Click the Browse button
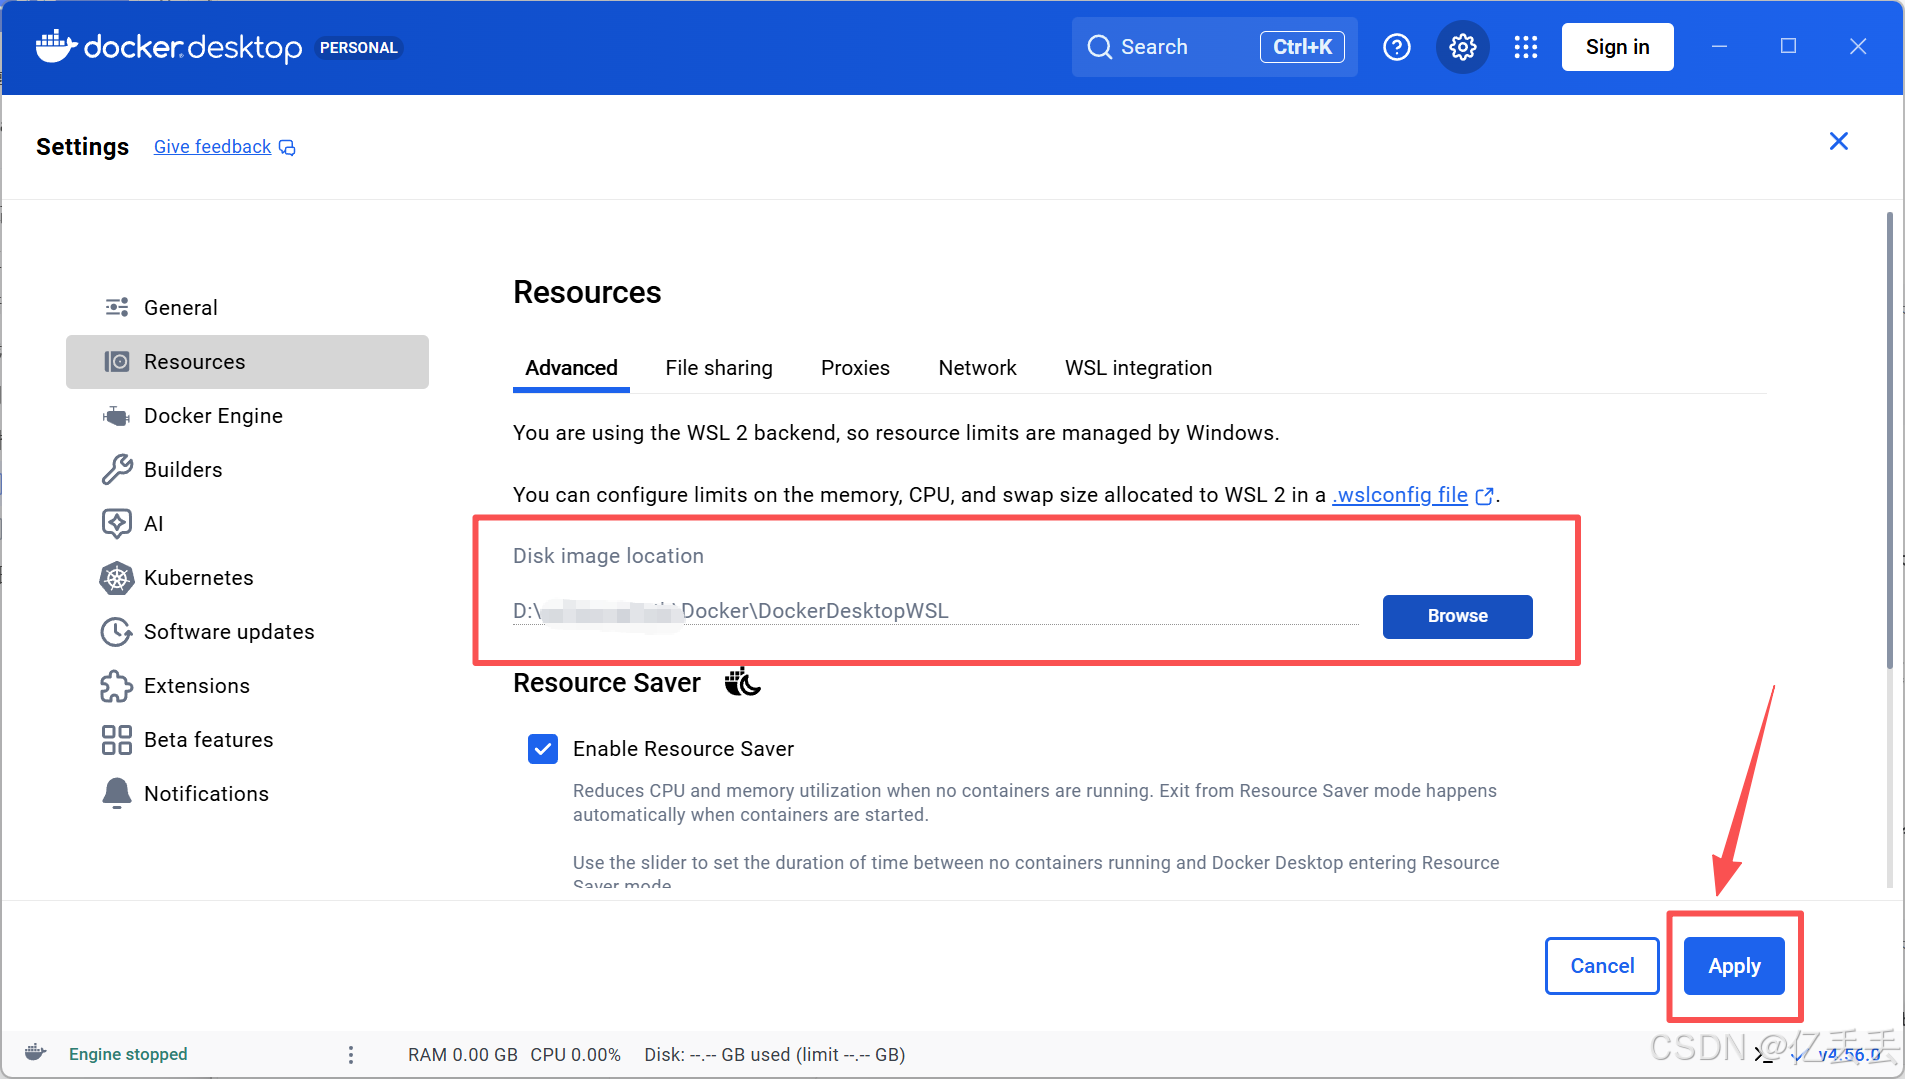This screenshot has height=1079, width=1905. point(1457,616)
